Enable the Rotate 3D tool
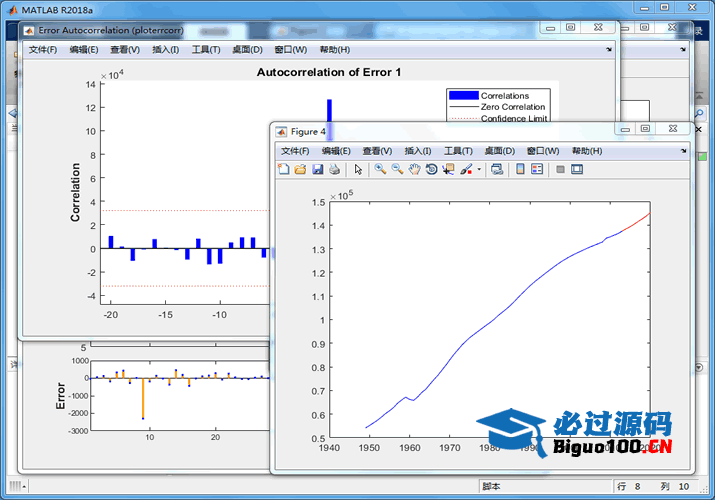This screenshot has height=500, width=715. click(x=431, y=170)
